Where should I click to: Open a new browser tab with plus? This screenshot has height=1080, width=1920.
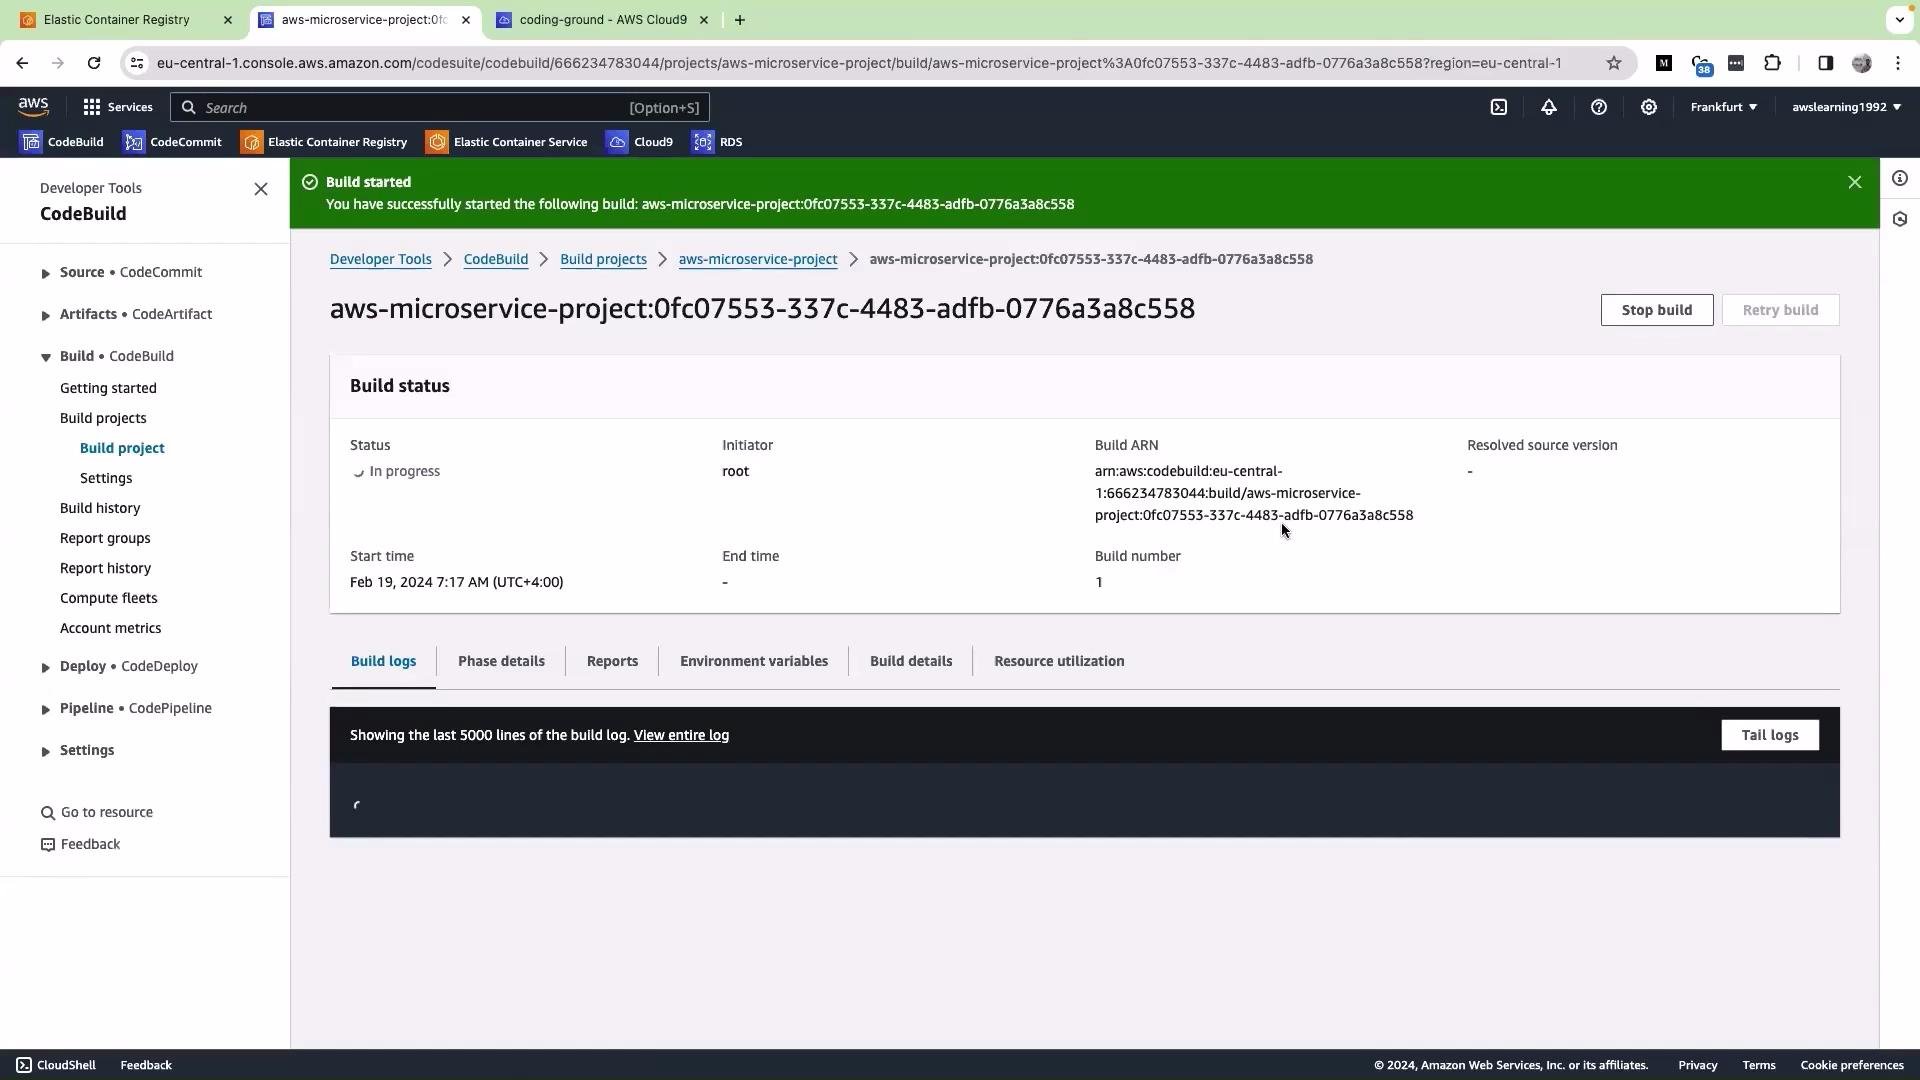point(739,20)
